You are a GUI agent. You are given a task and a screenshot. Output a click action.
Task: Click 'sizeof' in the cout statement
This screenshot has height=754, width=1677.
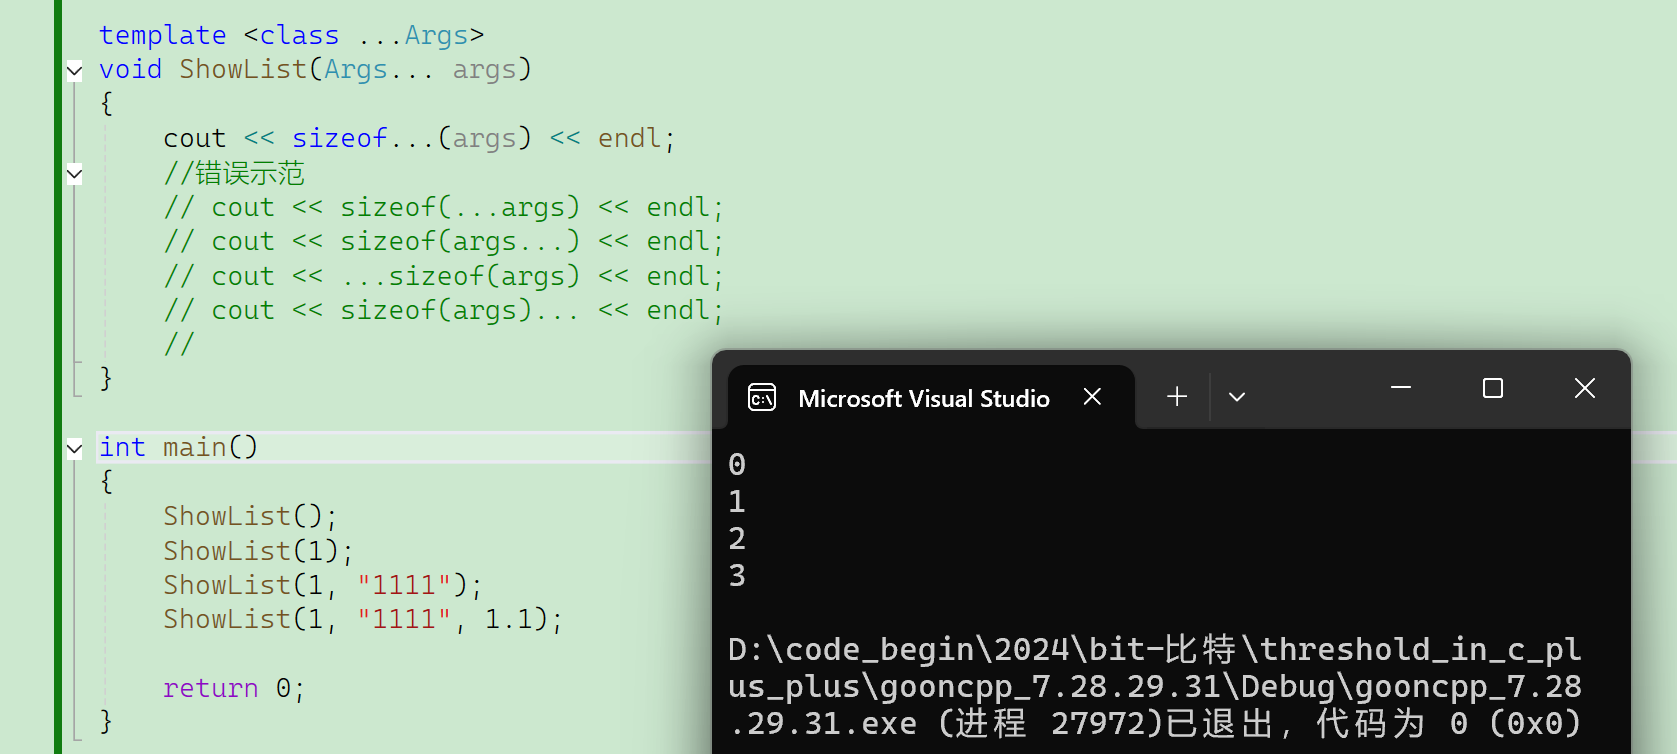pyautogui.click(x=339, y=138)
